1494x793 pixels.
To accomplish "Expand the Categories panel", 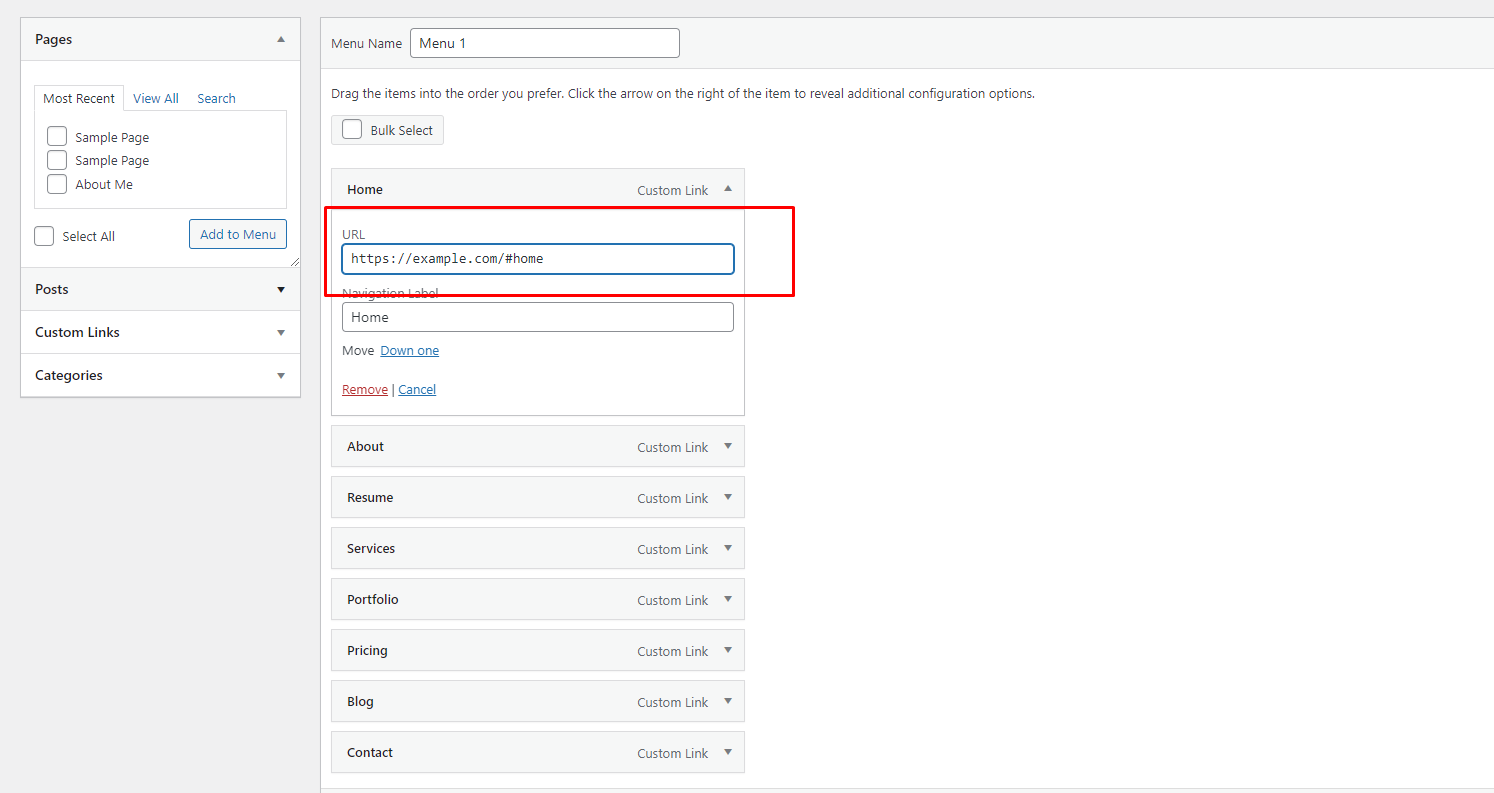I will coord(281,376).
